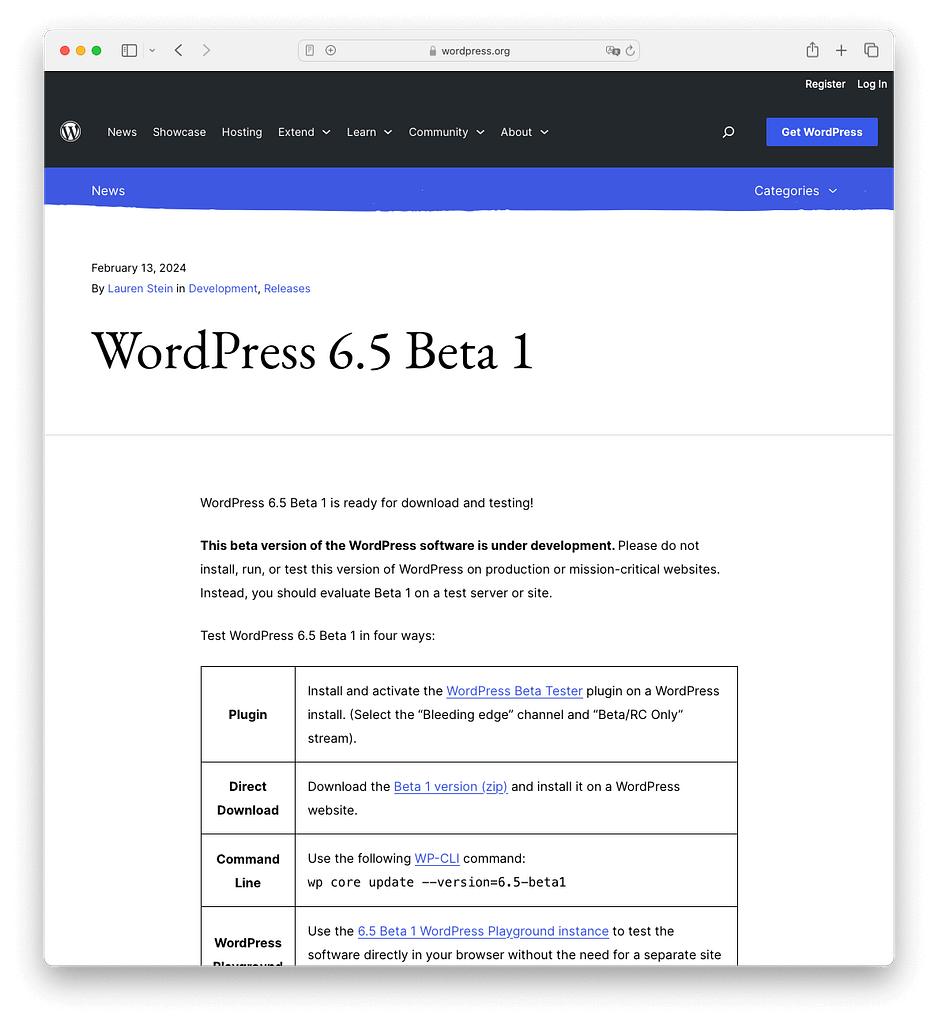This screenshot has height=1024, width=938.
Task: Show tab overview using the tabs icon
Action: (x=870, y=50)
